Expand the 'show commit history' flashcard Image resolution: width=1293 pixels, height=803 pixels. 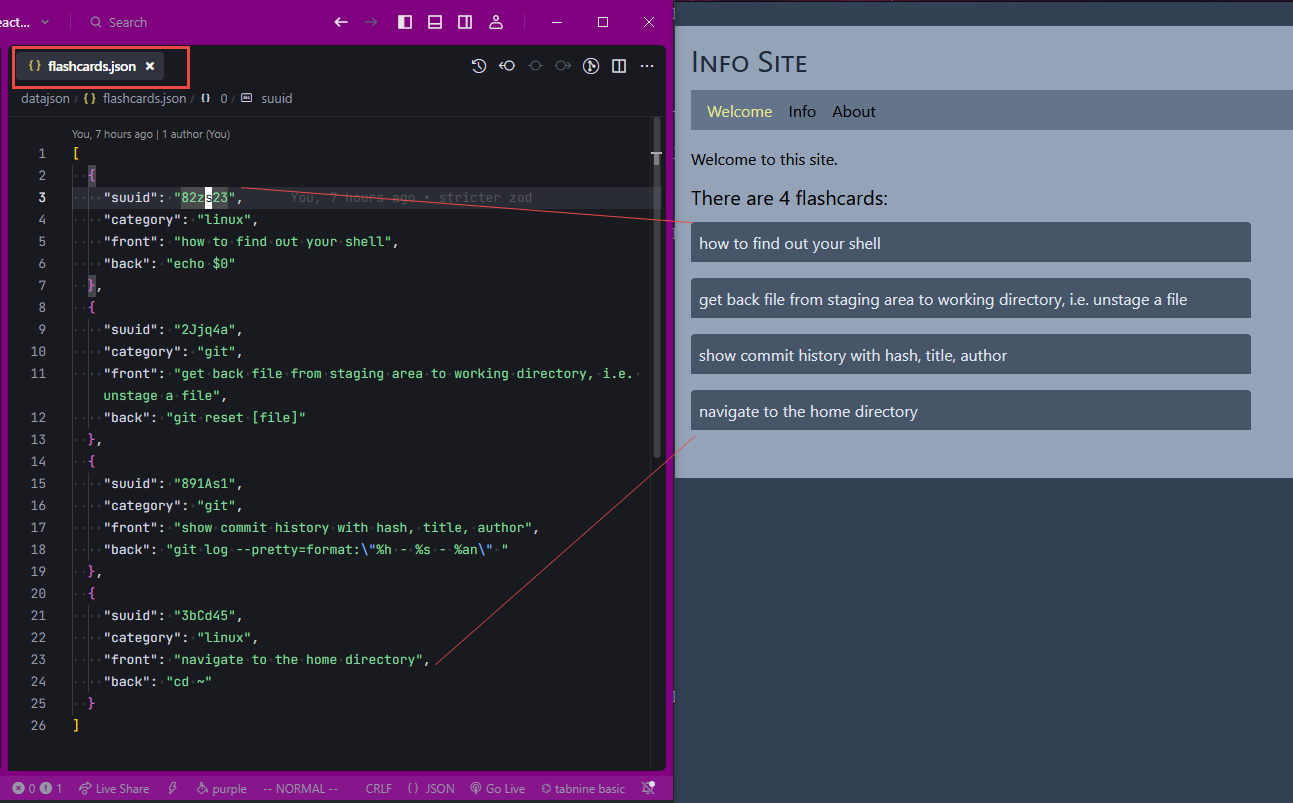click(970, 355)
